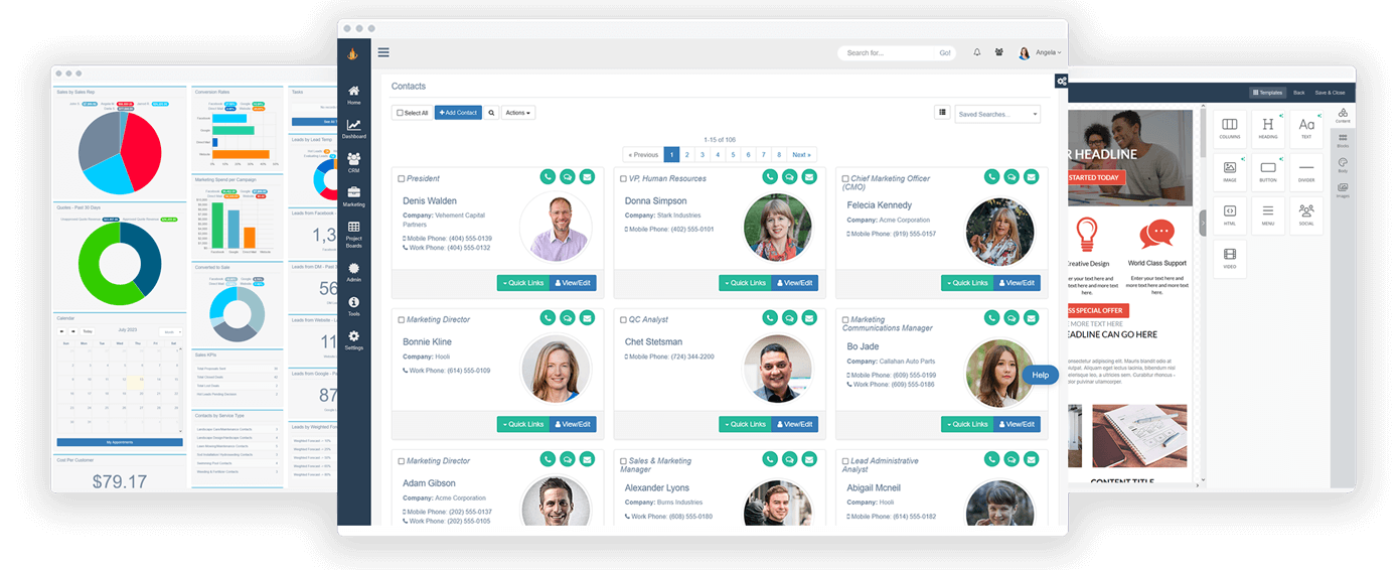Check the box on the QC Analyst card

[624, 320]
